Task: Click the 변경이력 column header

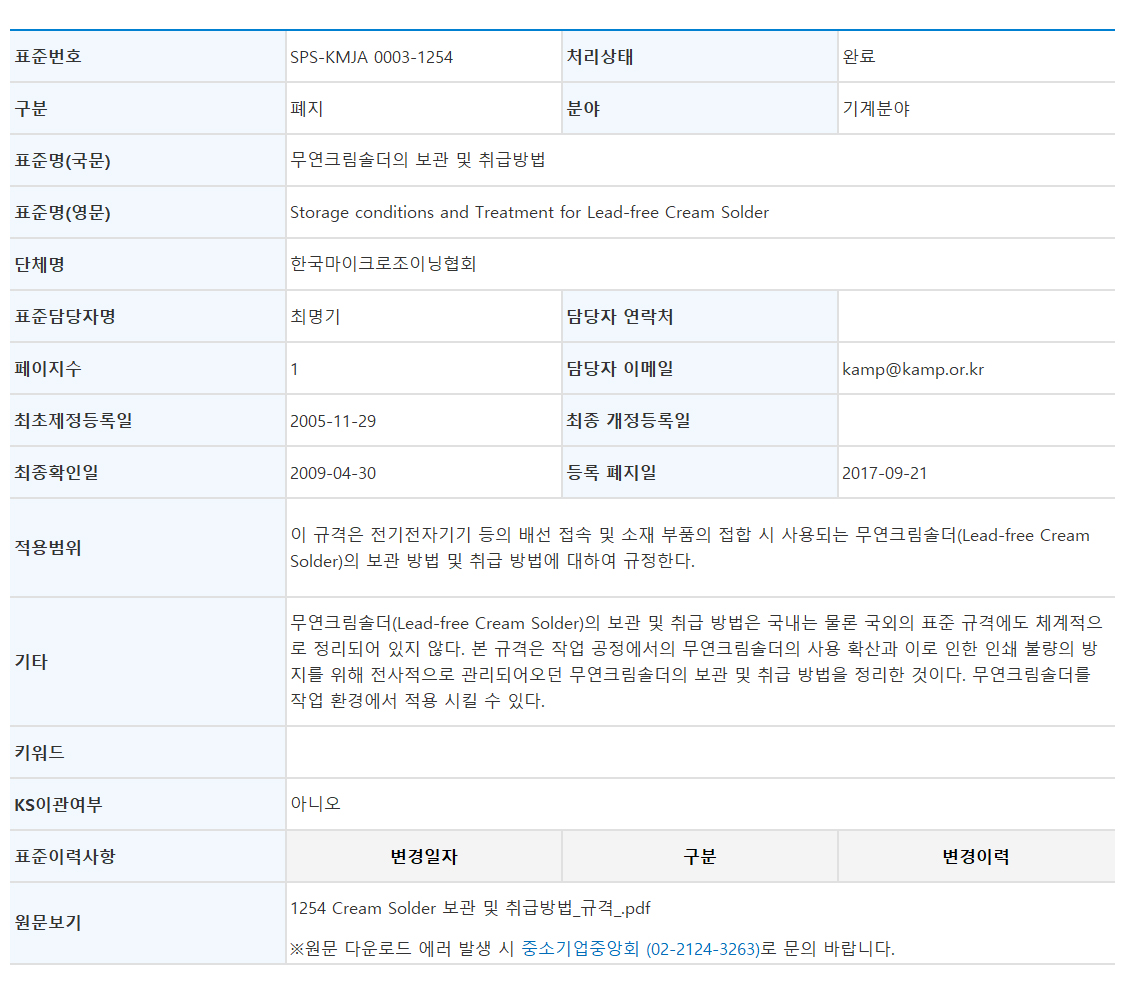Action: point(975,857)
